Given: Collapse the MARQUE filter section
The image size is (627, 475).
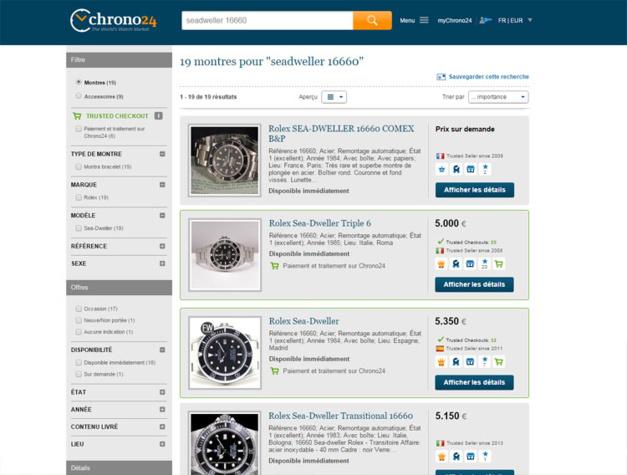Looking at the screenshot, I should pos(162,184).
